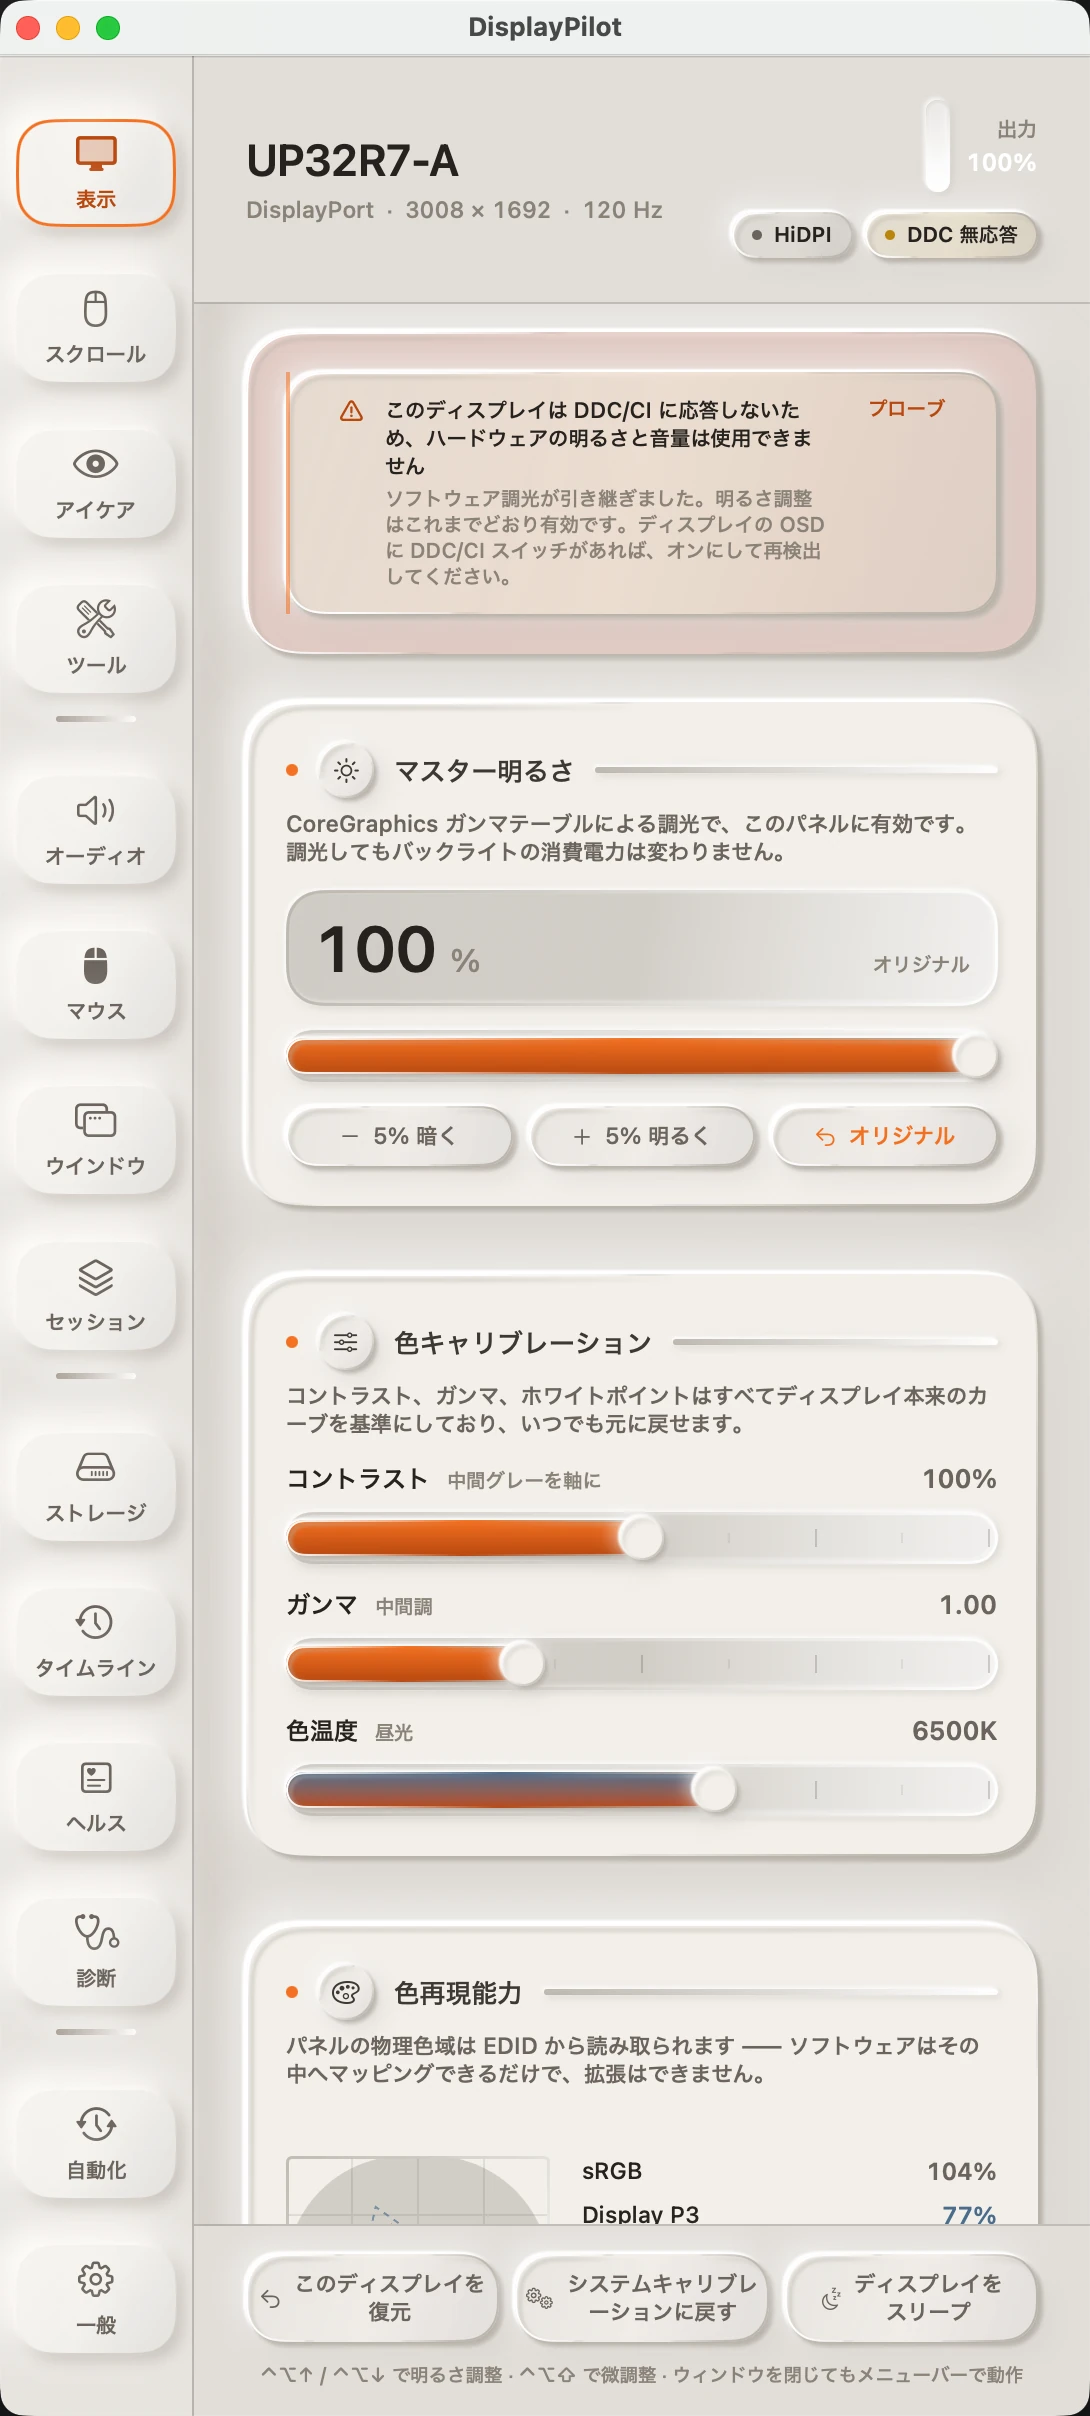Switch to the 一般 settings tab
This screenshot has height=2416, width=1090.
point(96,2299)
